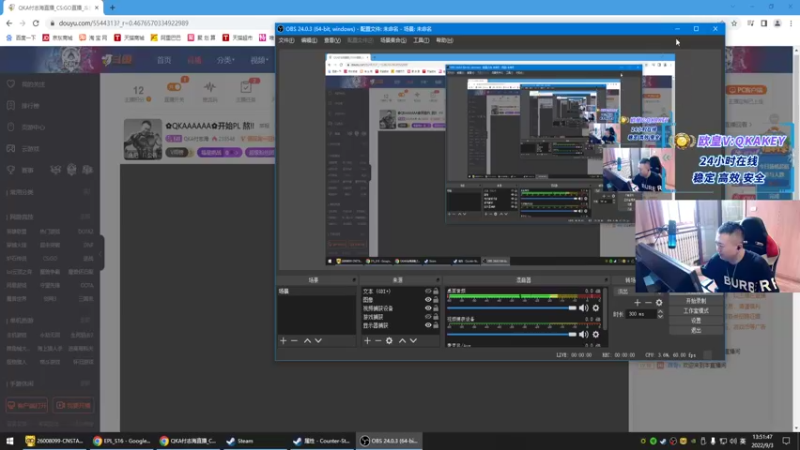800x450 pixels.
Task: Undock the 混音器 Mixer panel via header icon
Action: click(x=606, y=280)
